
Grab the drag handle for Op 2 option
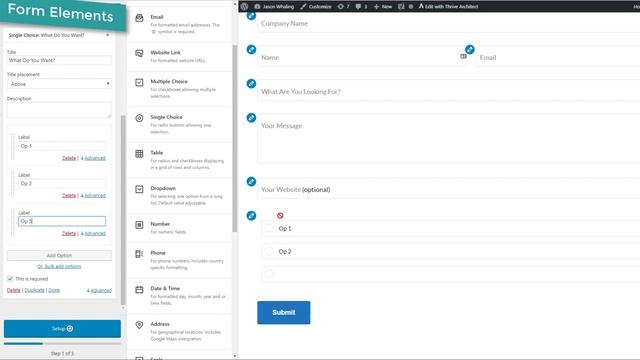click(x=13, y=184)
